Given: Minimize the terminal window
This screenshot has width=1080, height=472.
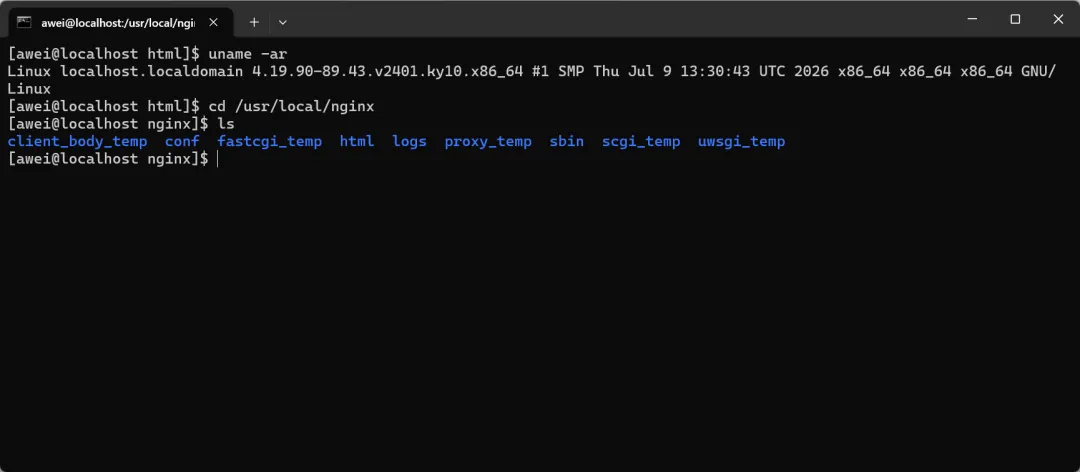Looking at the screenshot, I should click(972, 19).
